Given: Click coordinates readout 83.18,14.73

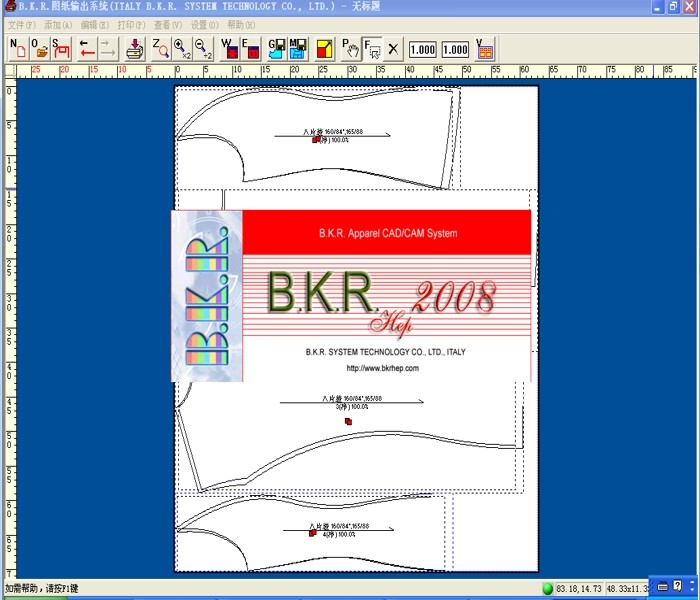Looking at the screenshot, I should coord(579,588).
